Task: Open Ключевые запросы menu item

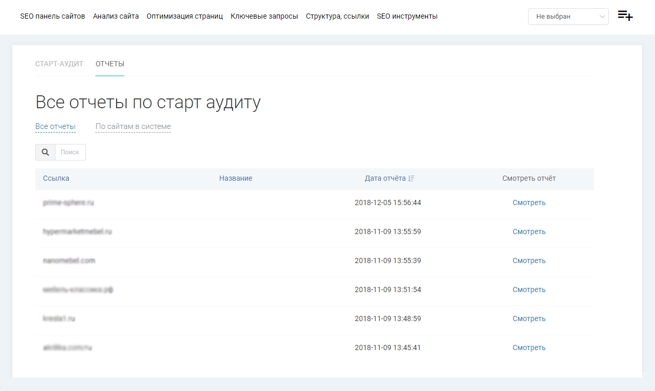Action: pos(264,16)
